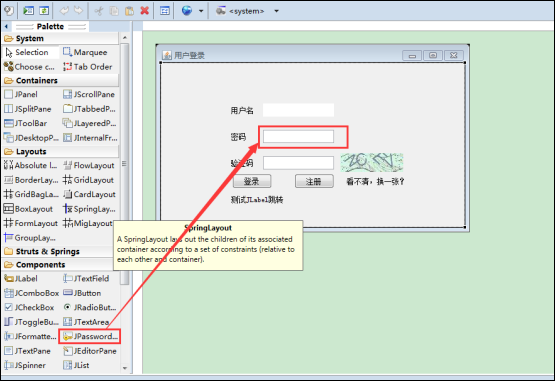Click the 用户名 text field
Viewport: 556px width, 382px height.
click(x=298, y=110)
